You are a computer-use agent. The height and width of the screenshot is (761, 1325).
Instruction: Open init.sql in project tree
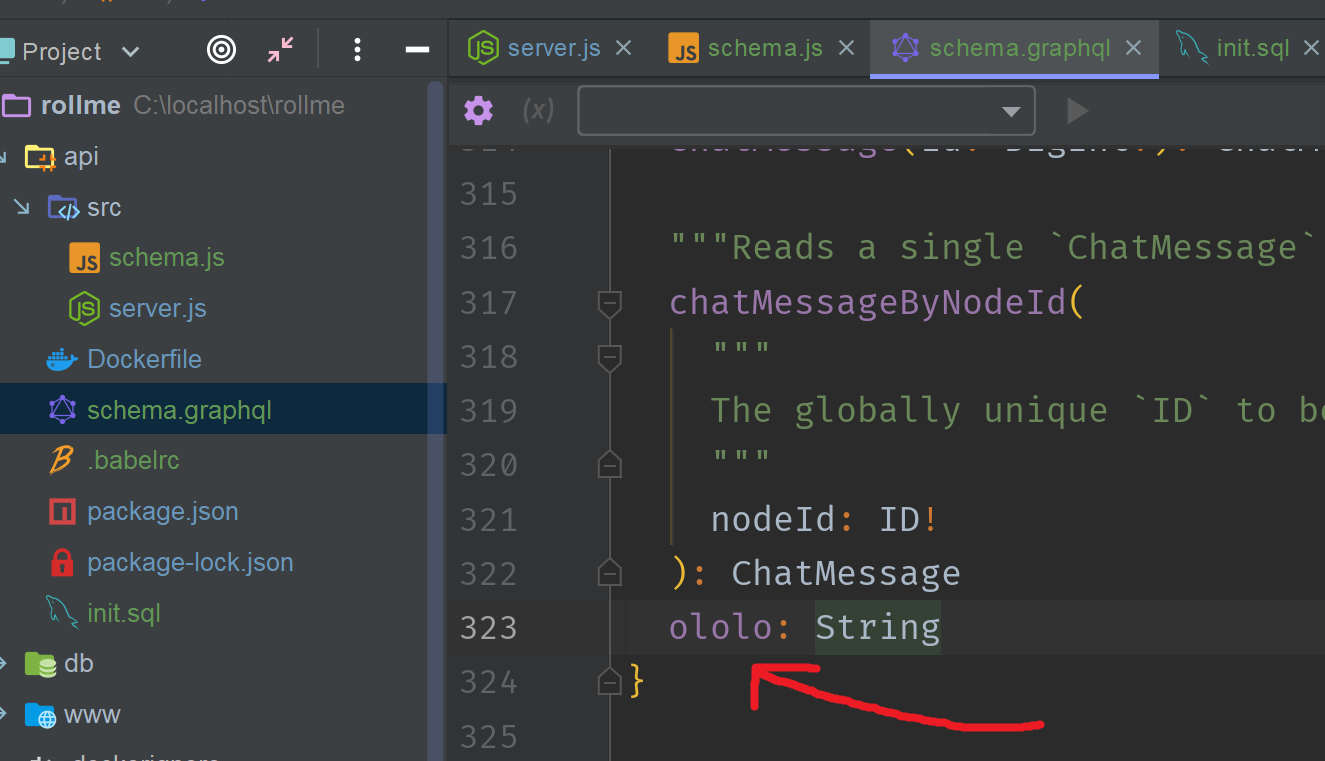[124, 613]
